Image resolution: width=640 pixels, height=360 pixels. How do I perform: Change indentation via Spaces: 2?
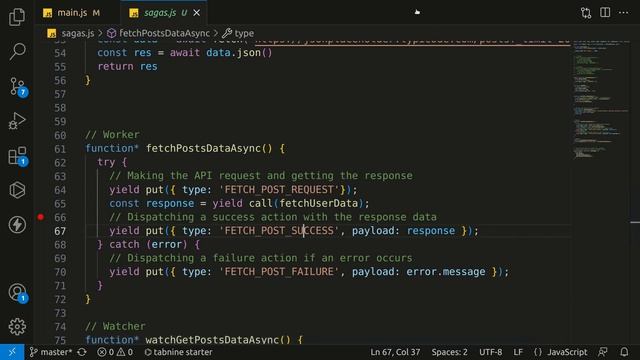pyautogui.click(x=449, y=352)
